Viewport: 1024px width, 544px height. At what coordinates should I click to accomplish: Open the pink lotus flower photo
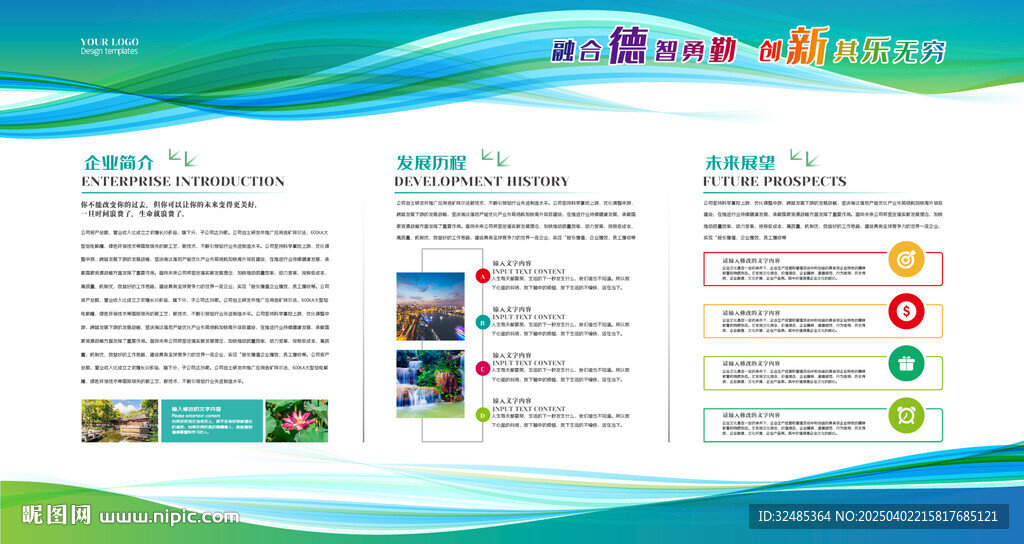point(296,421)
